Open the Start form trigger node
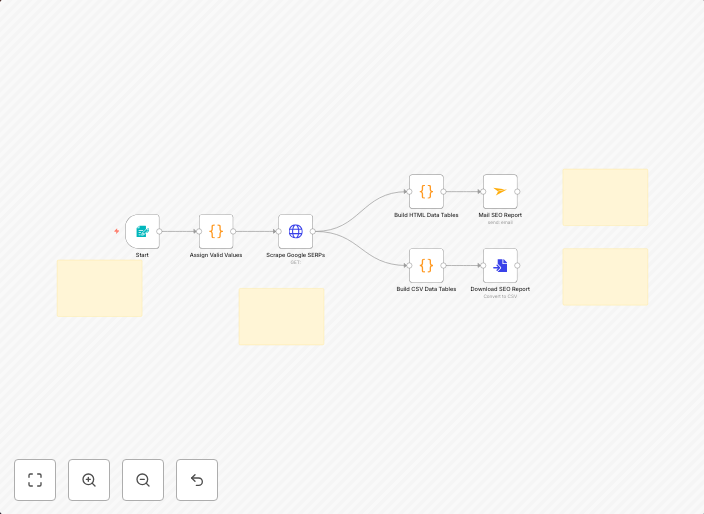Image resolution: width=704 pixels, height=514 pixels. point(142,231)
